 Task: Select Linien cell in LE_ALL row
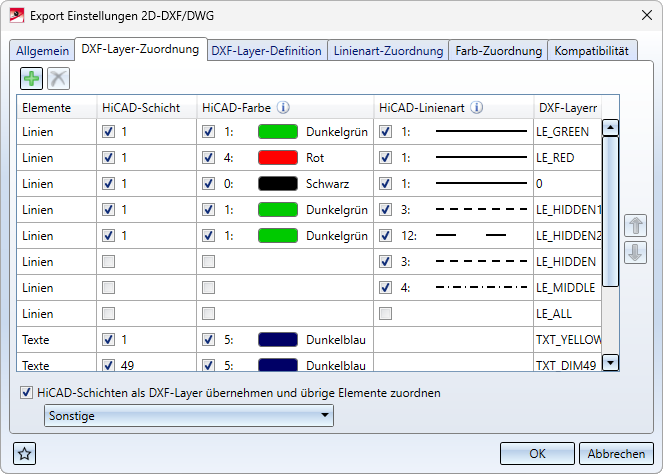(x=57, y=314)
